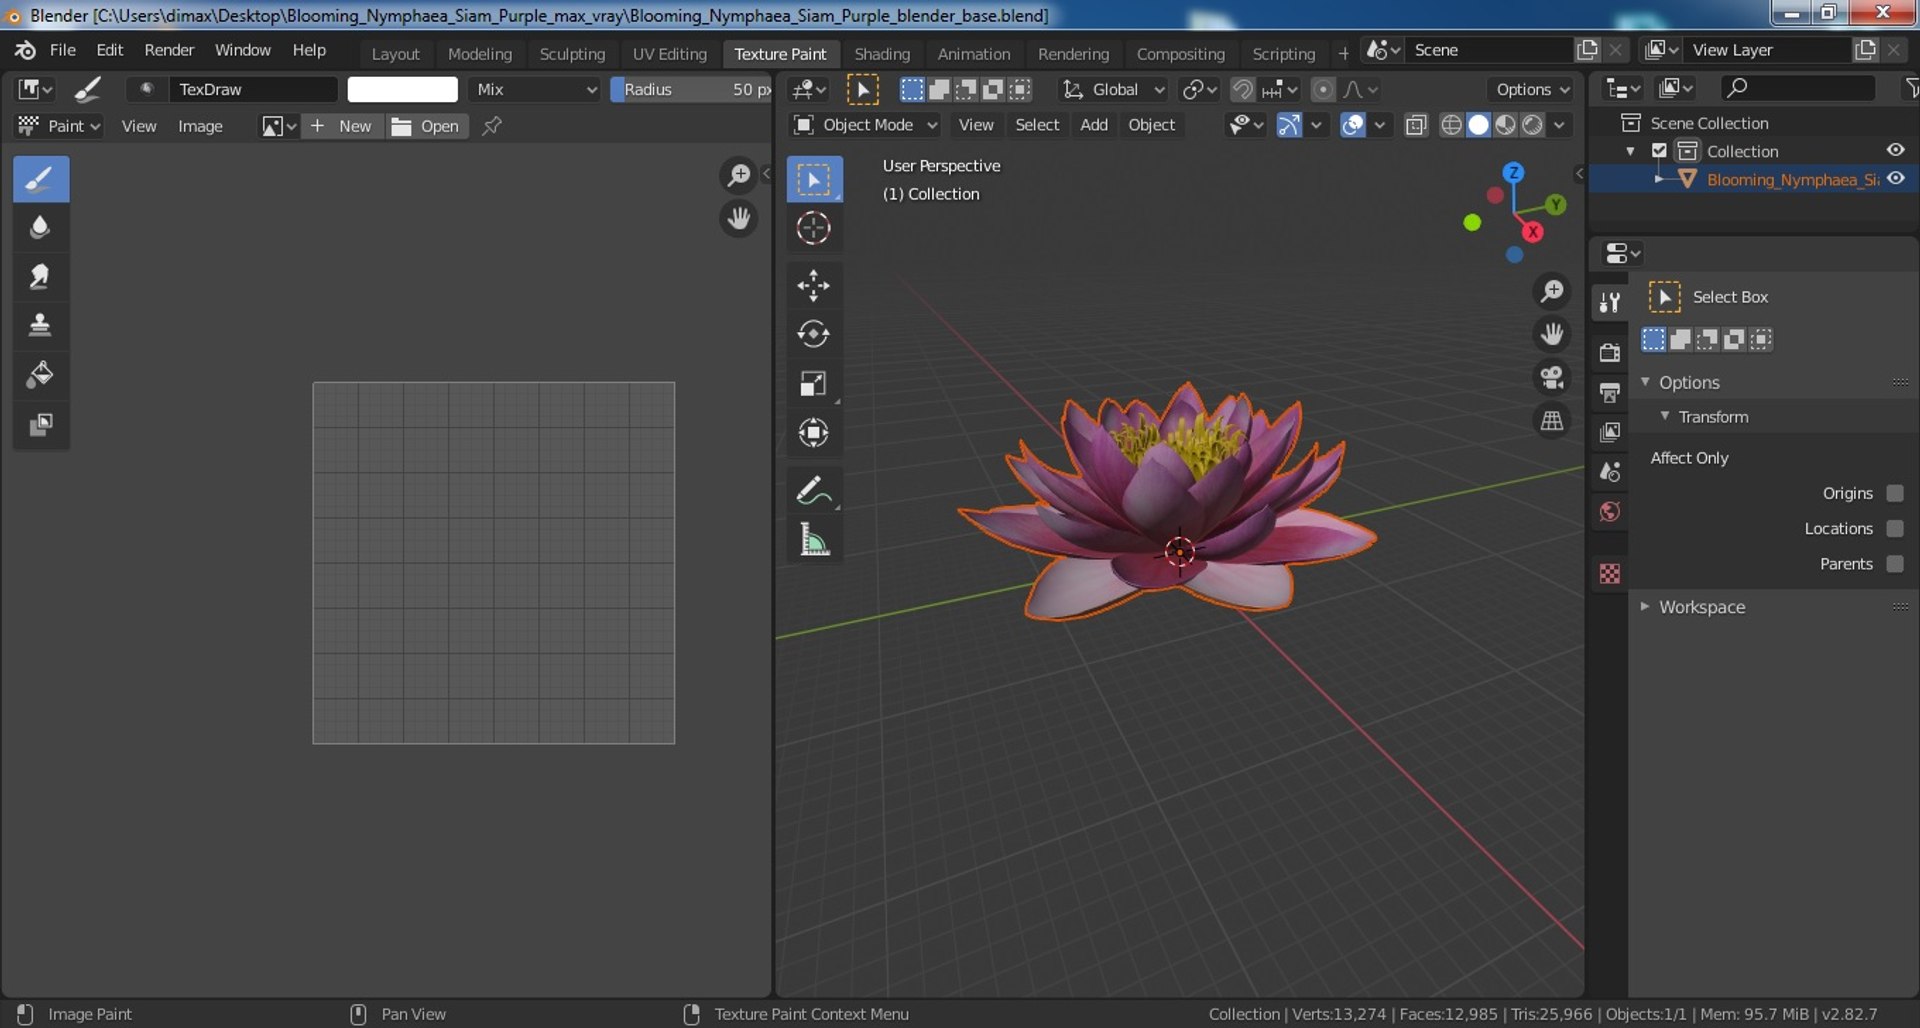
Task: Select the Annotate tool
Action: point(814,490)
